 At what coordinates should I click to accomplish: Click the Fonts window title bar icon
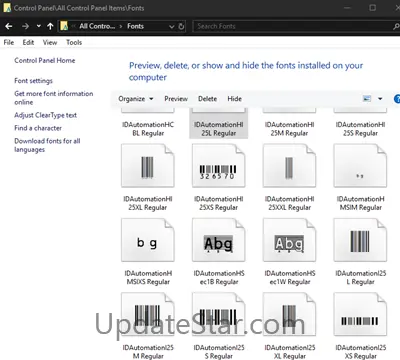[x=7, y=7]
